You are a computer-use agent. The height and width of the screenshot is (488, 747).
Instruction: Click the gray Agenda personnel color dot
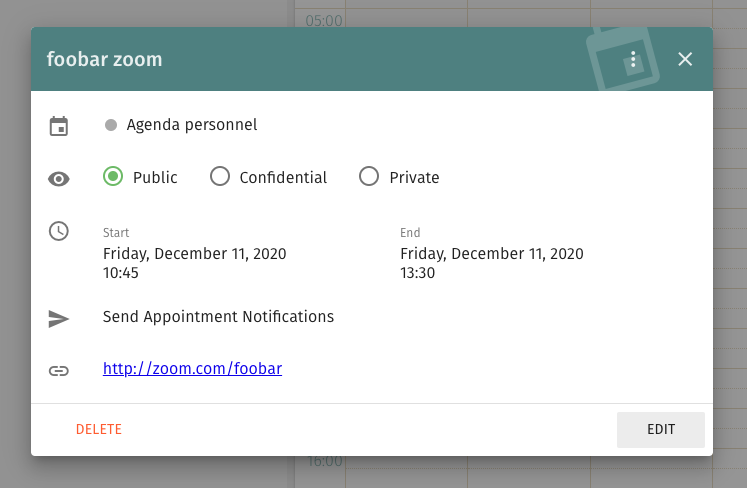click(111, 125)
